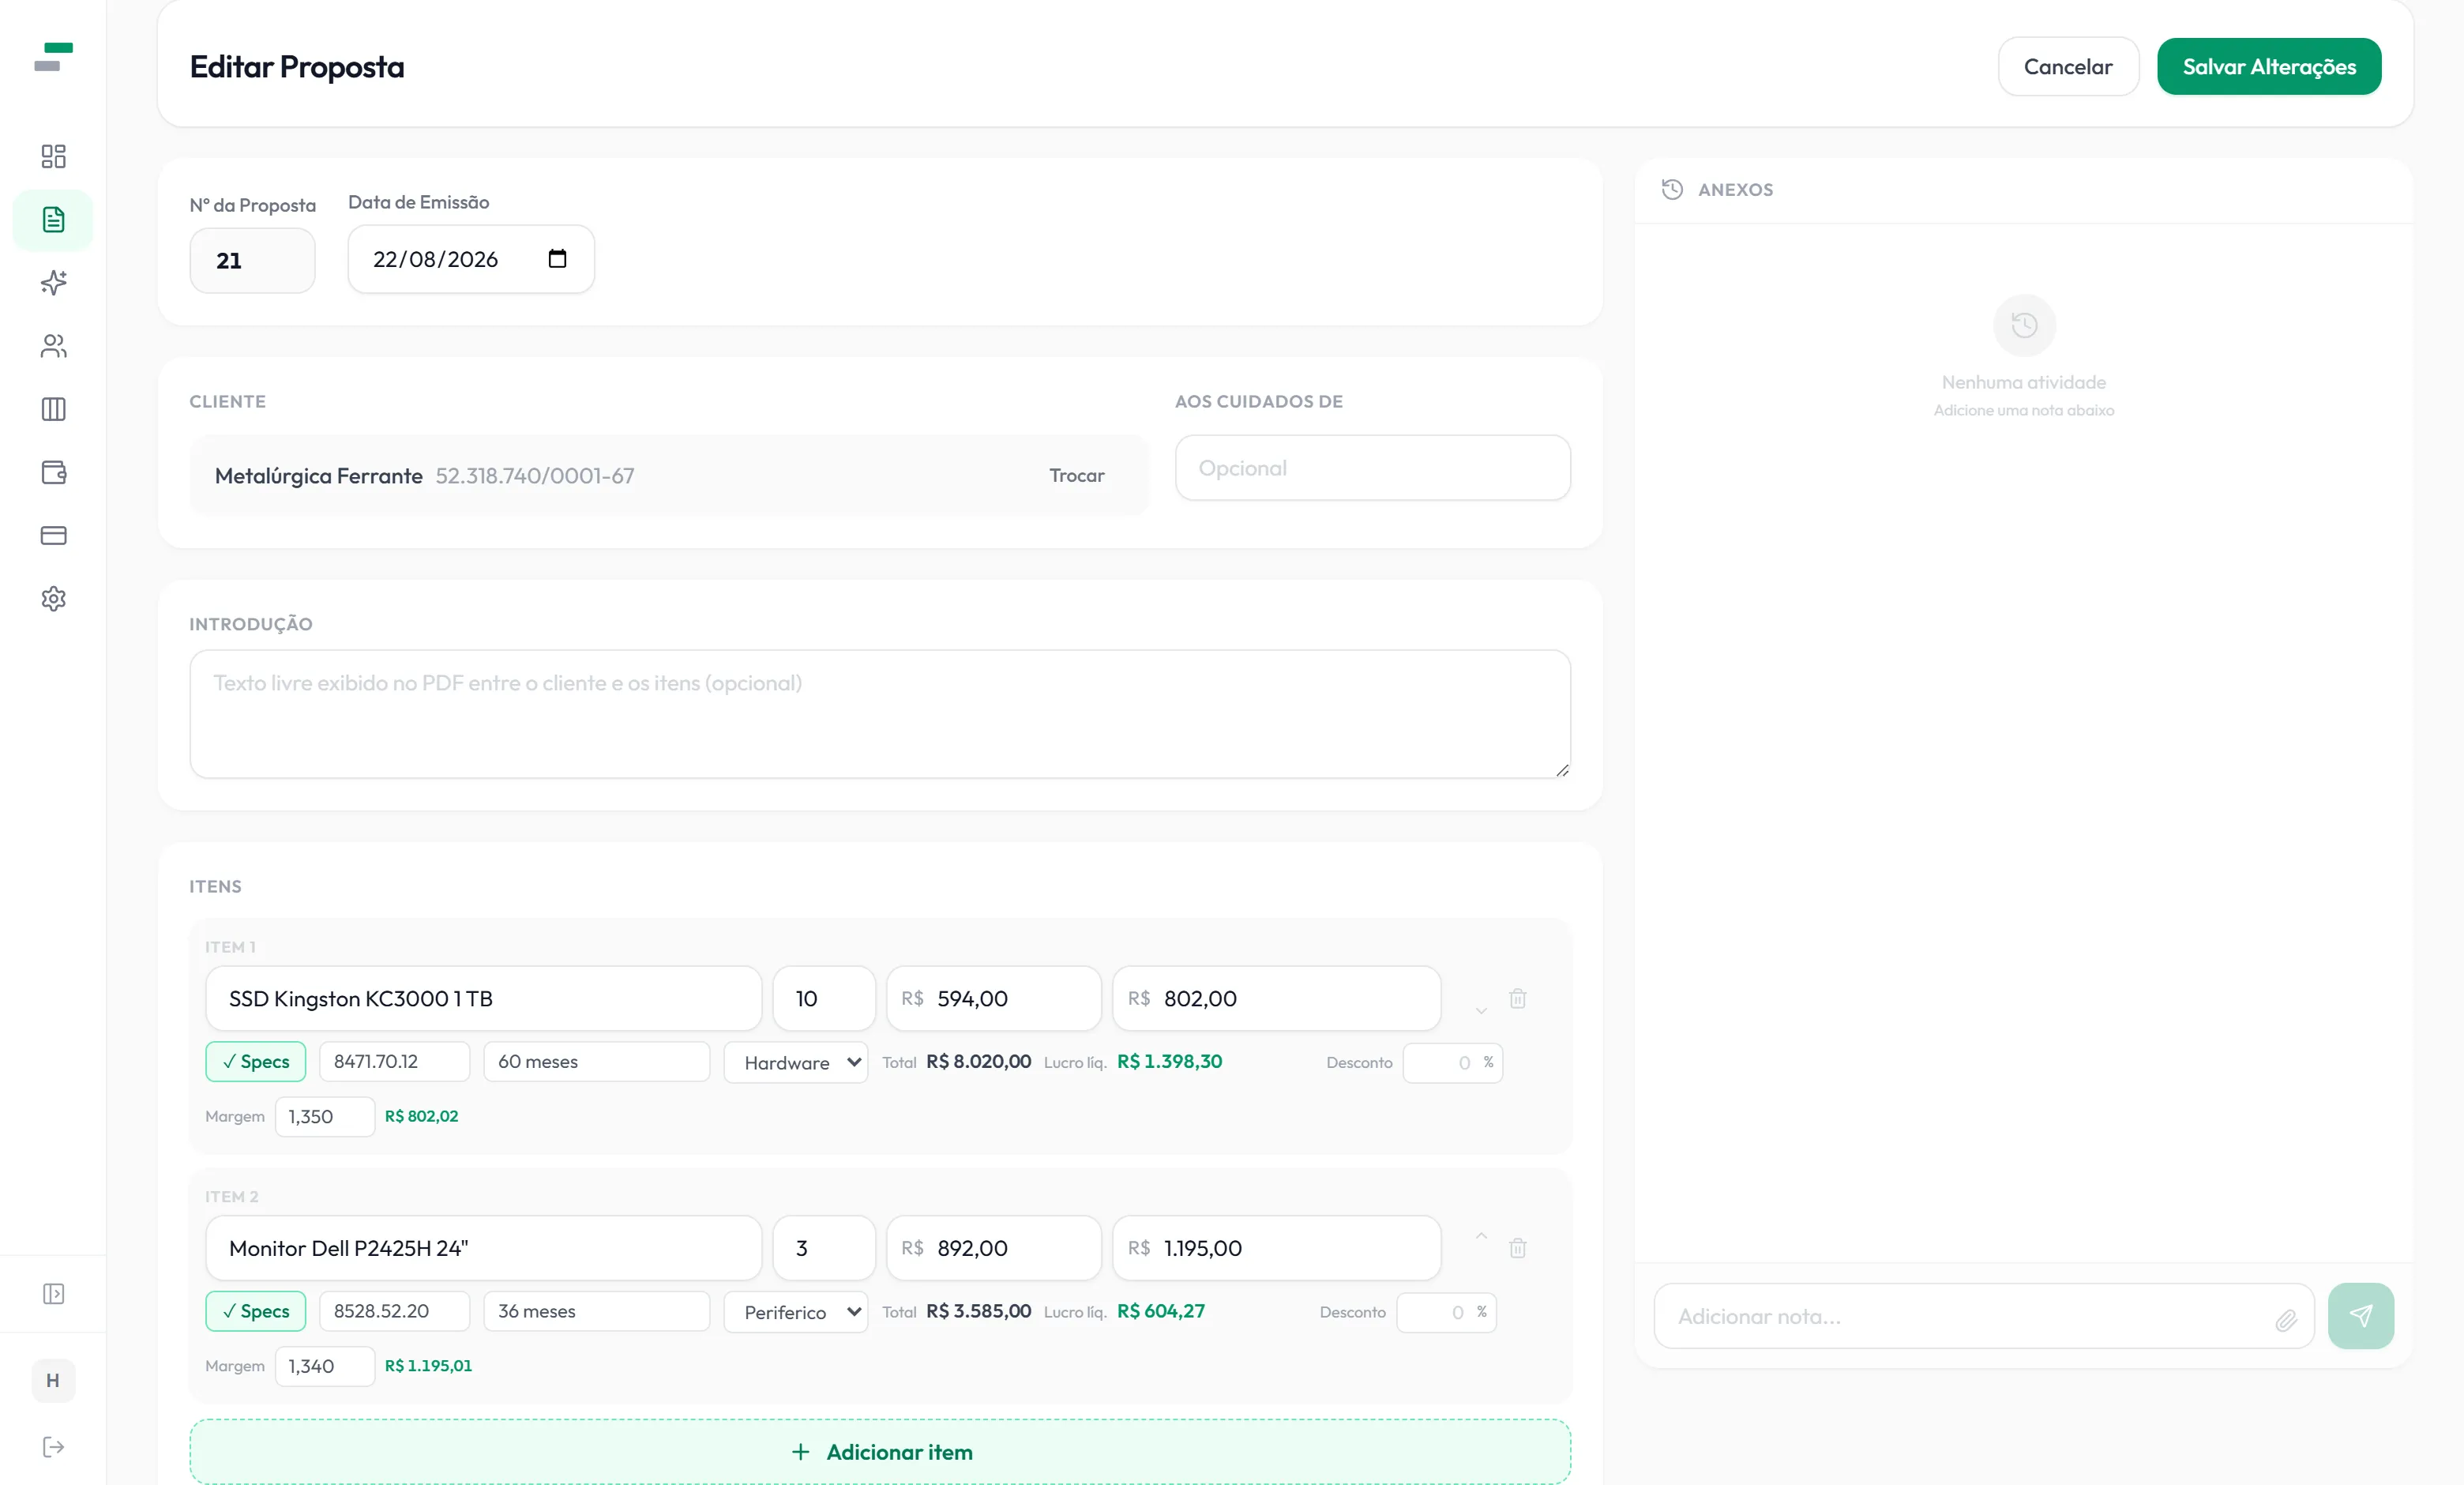Open the proposals document icon in sidebar

tap(53, 220)
